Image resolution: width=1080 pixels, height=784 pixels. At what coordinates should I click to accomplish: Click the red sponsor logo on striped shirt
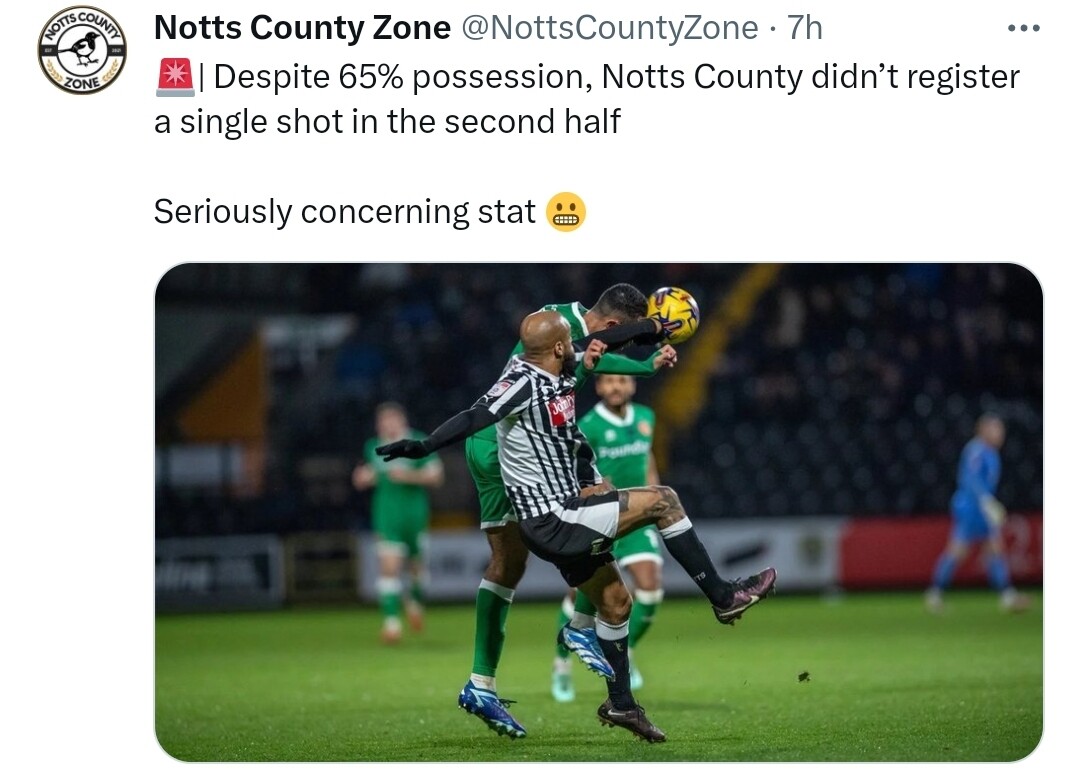[561, 411]
